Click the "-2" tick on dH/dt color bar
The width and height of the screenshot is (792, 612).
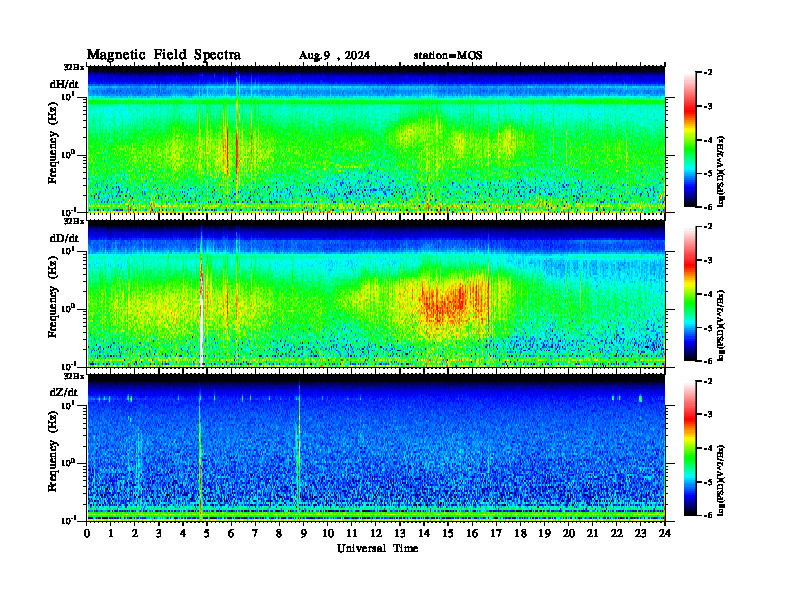coord(708,73)
